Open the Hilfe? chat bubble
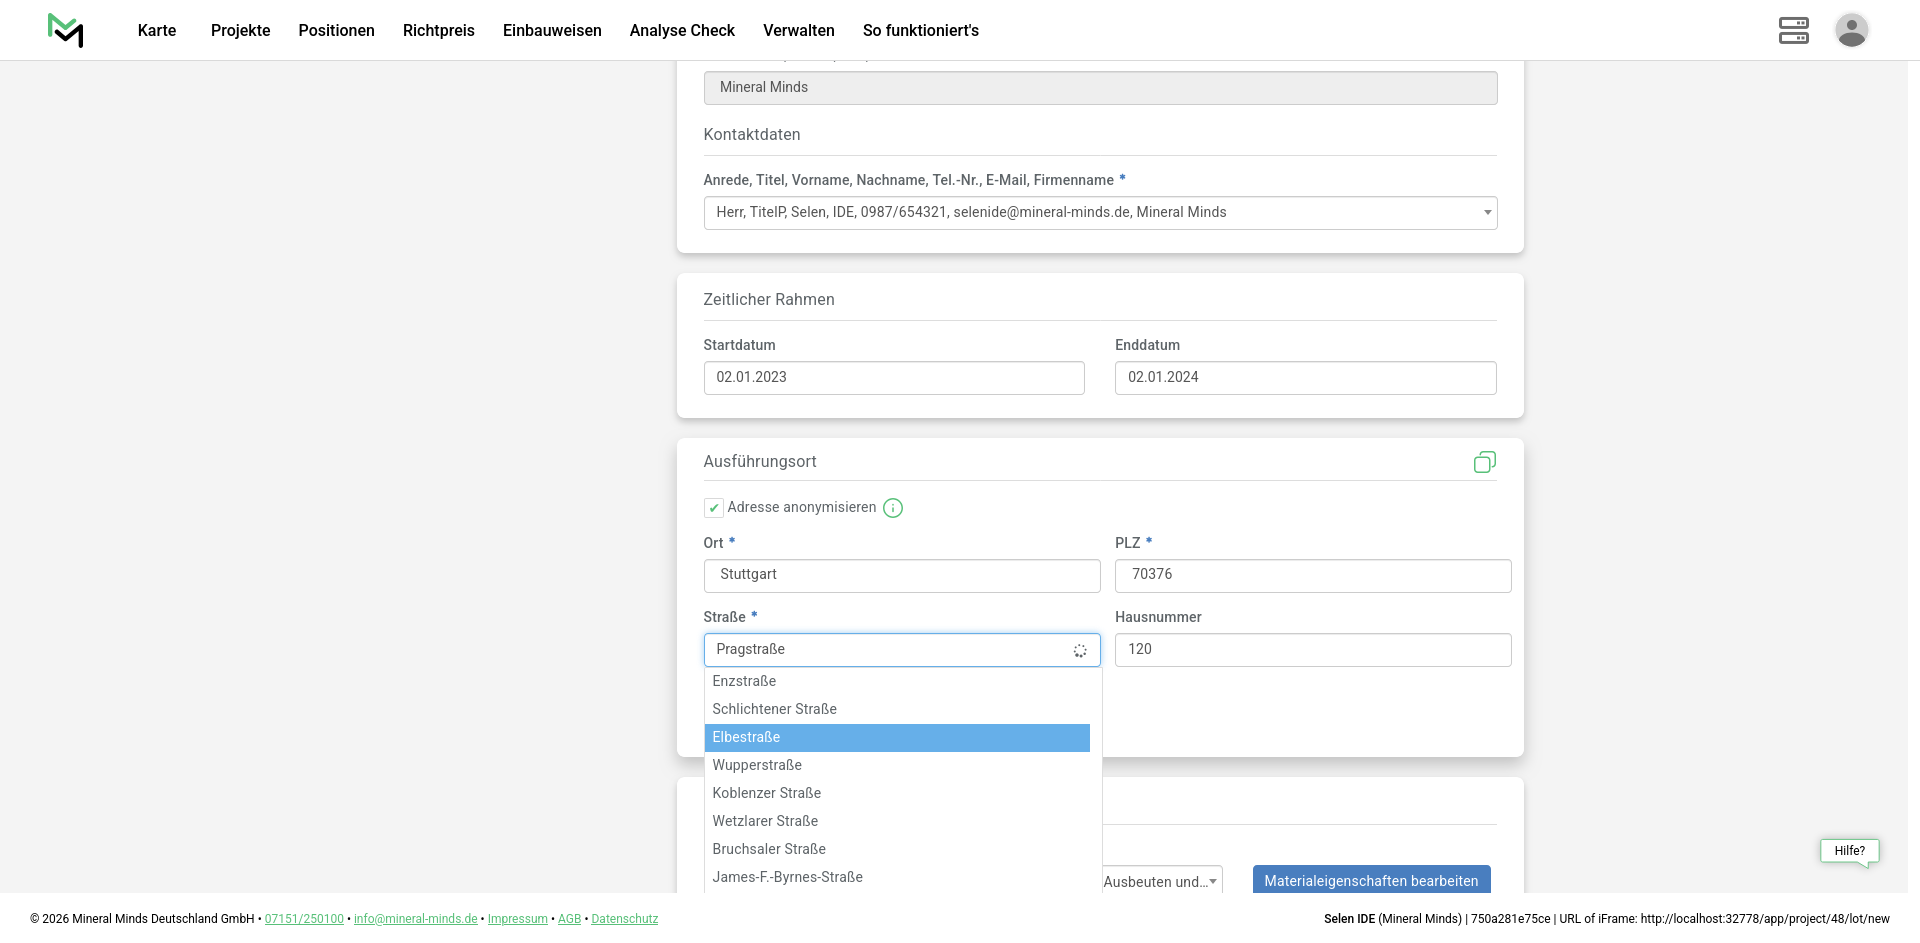The height and width of the screenshot is (943, 1920). 1849,851
